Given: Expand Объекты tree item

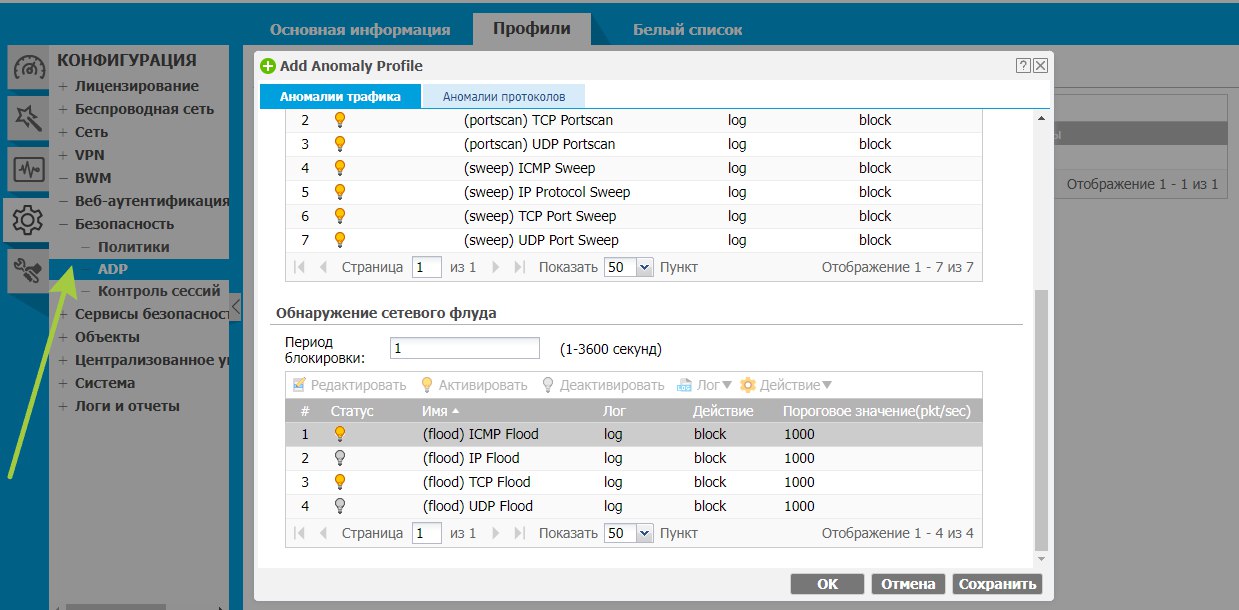Looking at the screenshot, I should (63, 337).
